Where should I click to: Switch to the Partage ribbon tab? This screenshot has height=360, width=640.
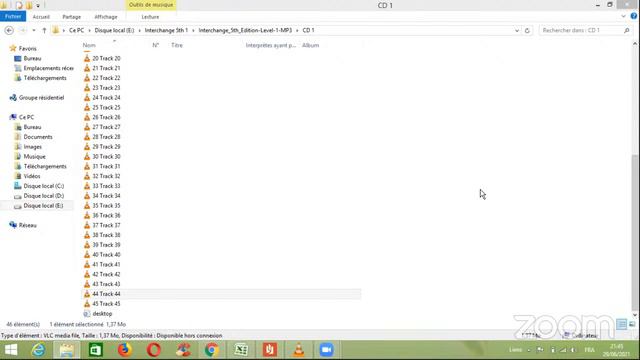tap(71, 17)
